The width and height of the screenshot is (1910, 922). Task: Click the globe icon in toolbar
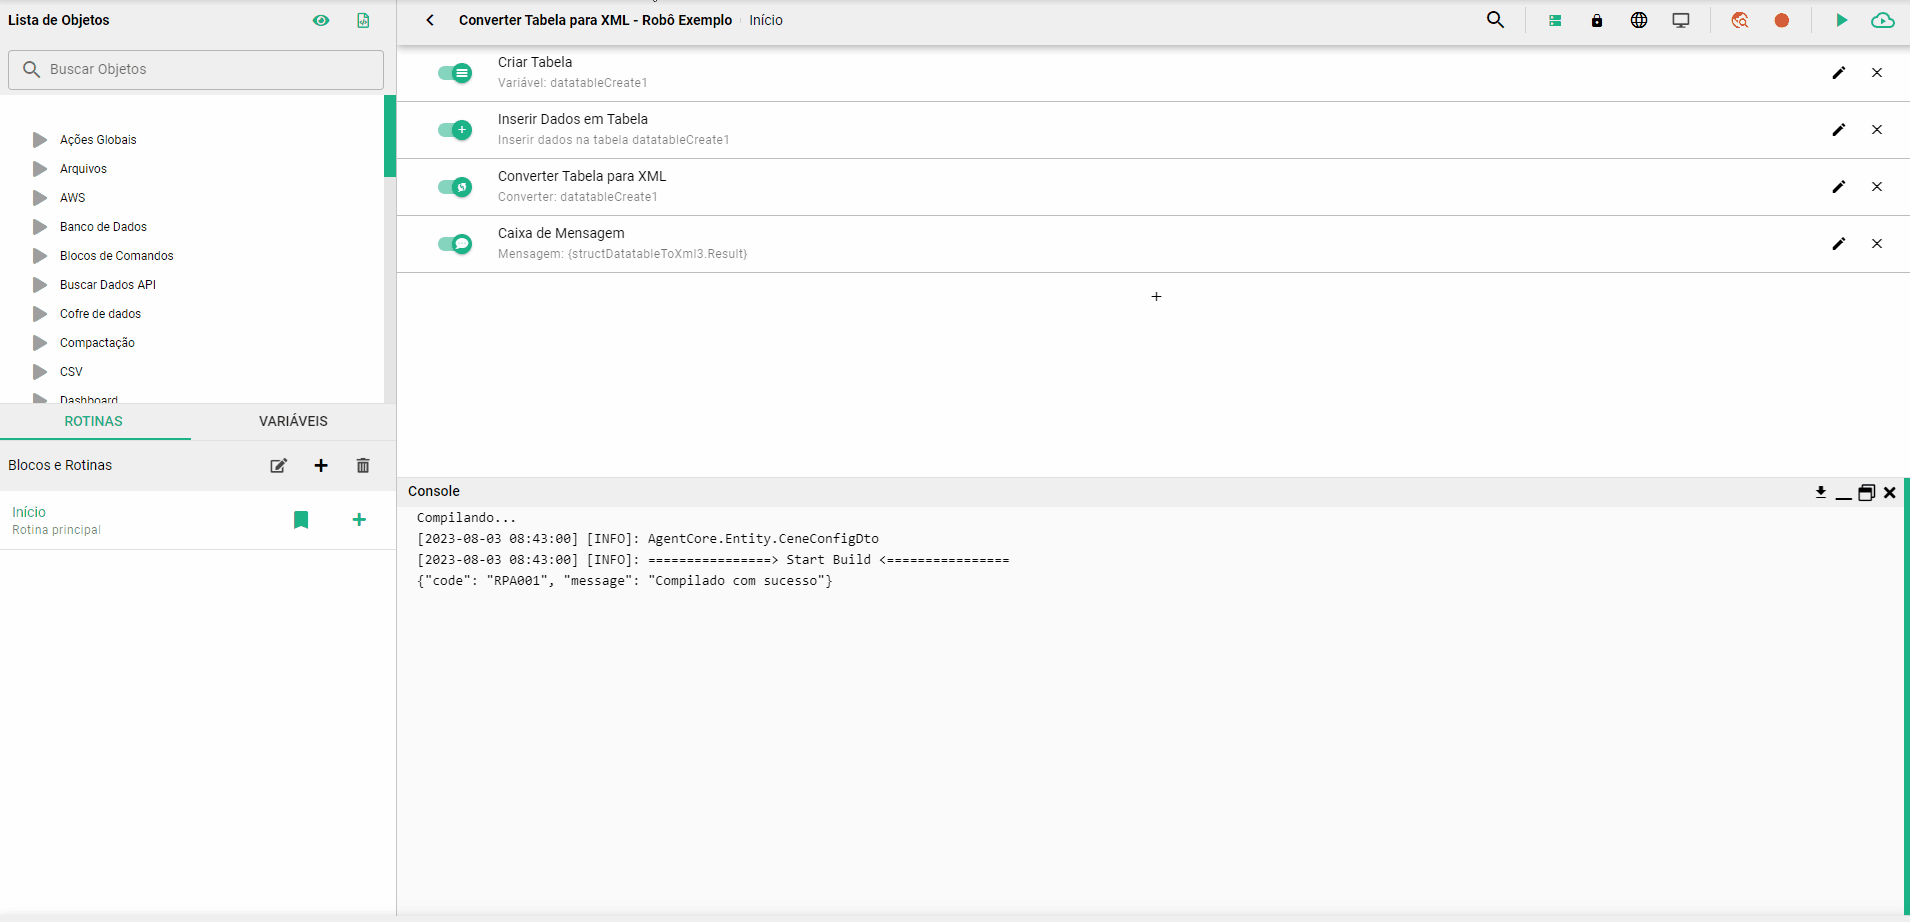pyautogui.click(x=1638, y=20)
